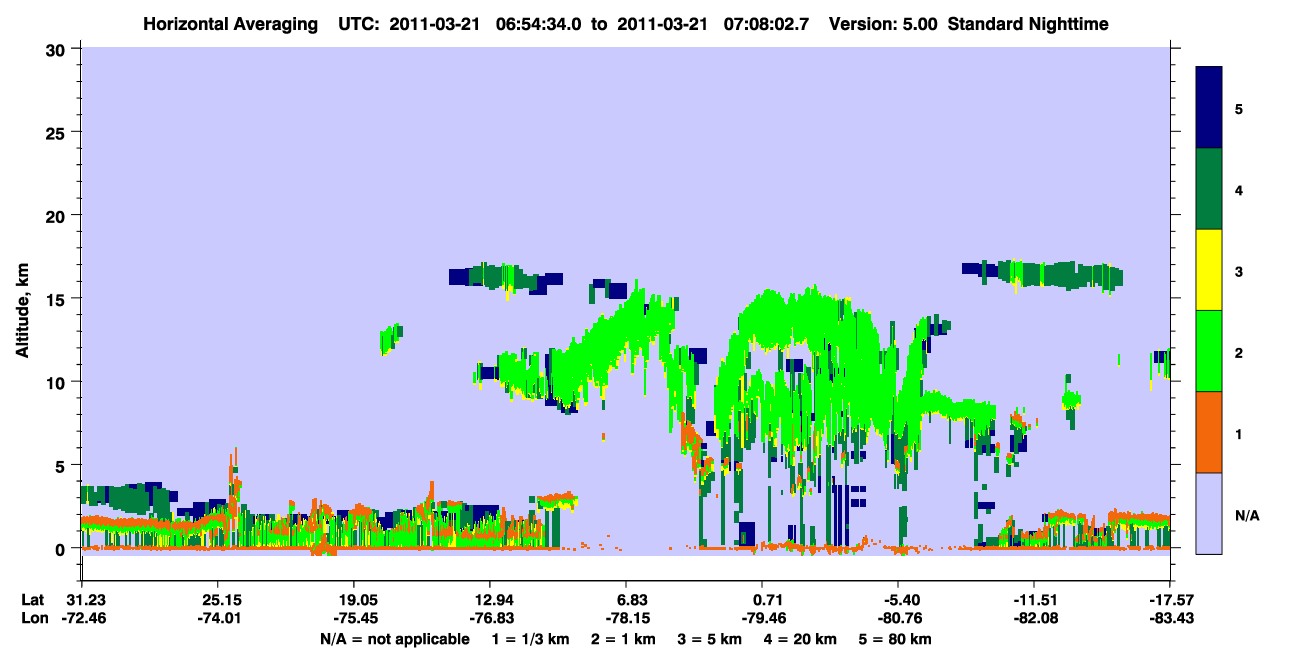The height and width of the screenshot is (667, 1300).
Task: Click the '2 = 1 km' legend entry
Action: coord(622,639)
